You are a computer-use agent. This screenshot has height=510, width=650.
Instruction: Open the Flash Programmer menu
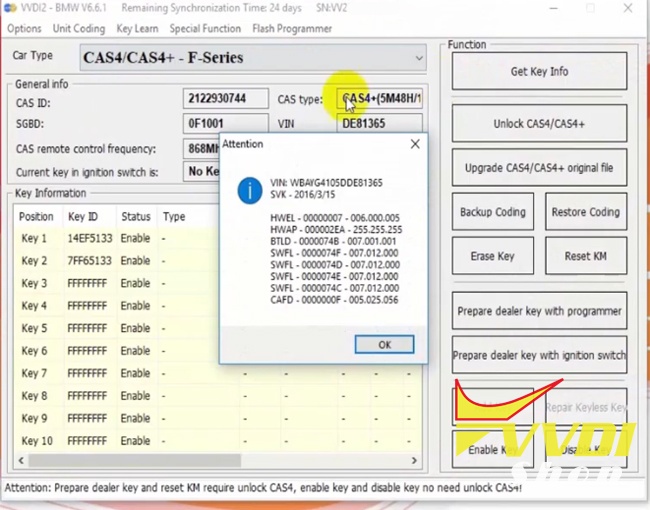coord(292,29)
